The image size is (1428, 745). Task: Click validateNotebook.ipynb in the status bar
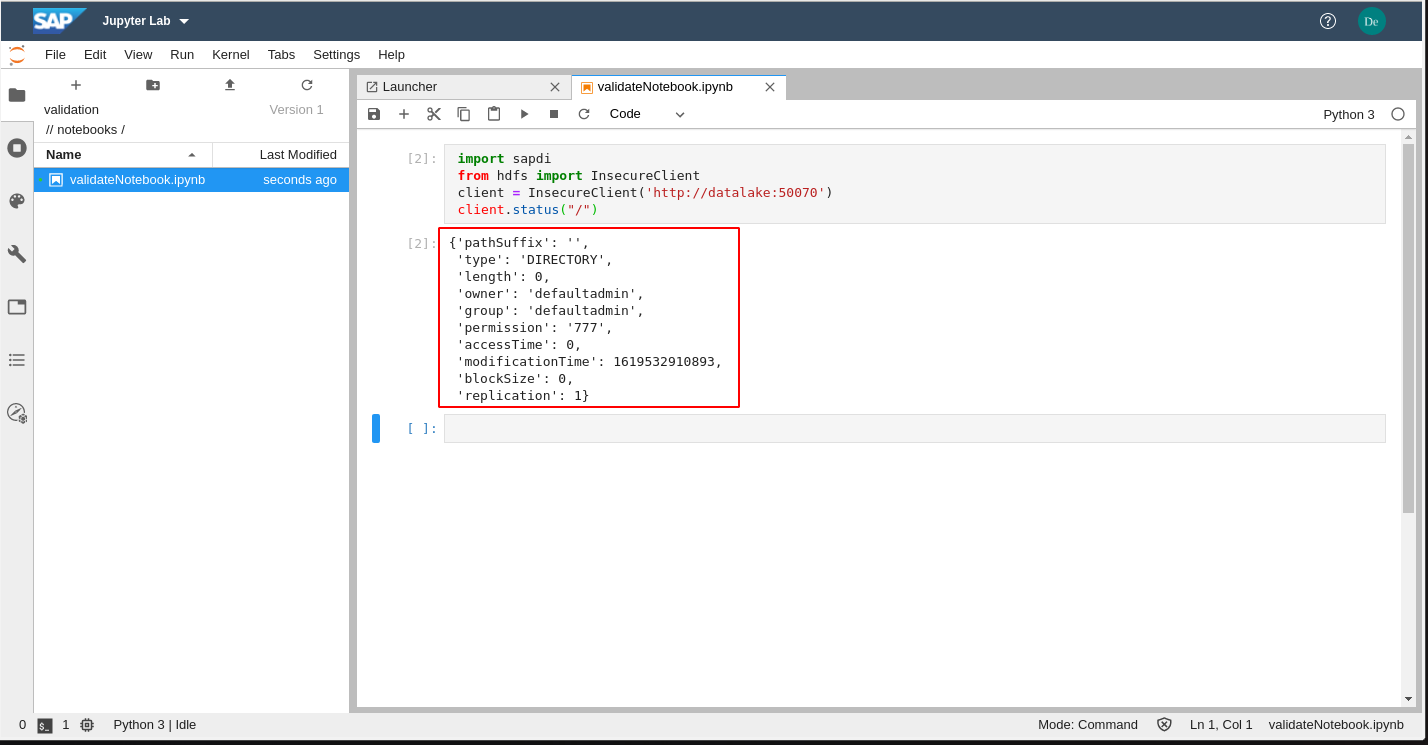(x=1336, y=725)
